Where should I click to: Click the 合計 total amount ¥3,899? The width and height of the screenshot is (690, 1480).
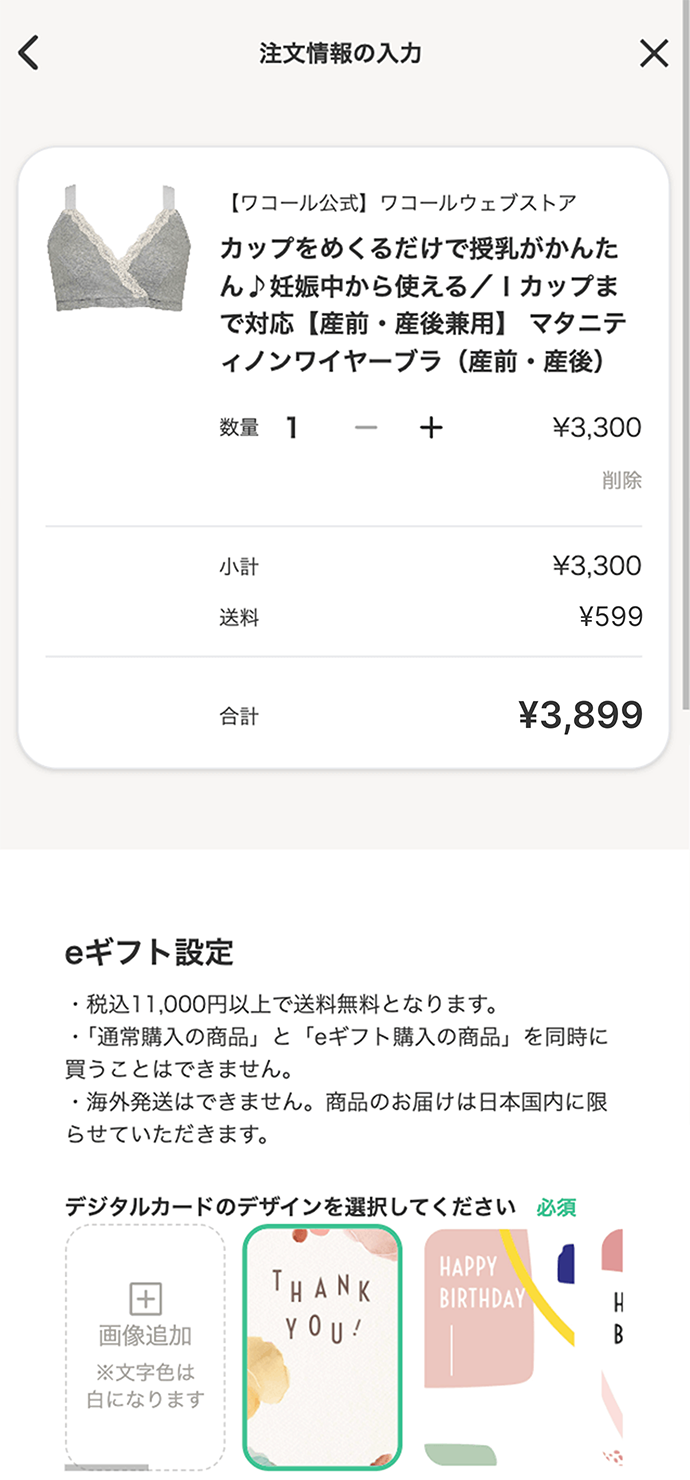pyautogui.click(x=580, y=715)
